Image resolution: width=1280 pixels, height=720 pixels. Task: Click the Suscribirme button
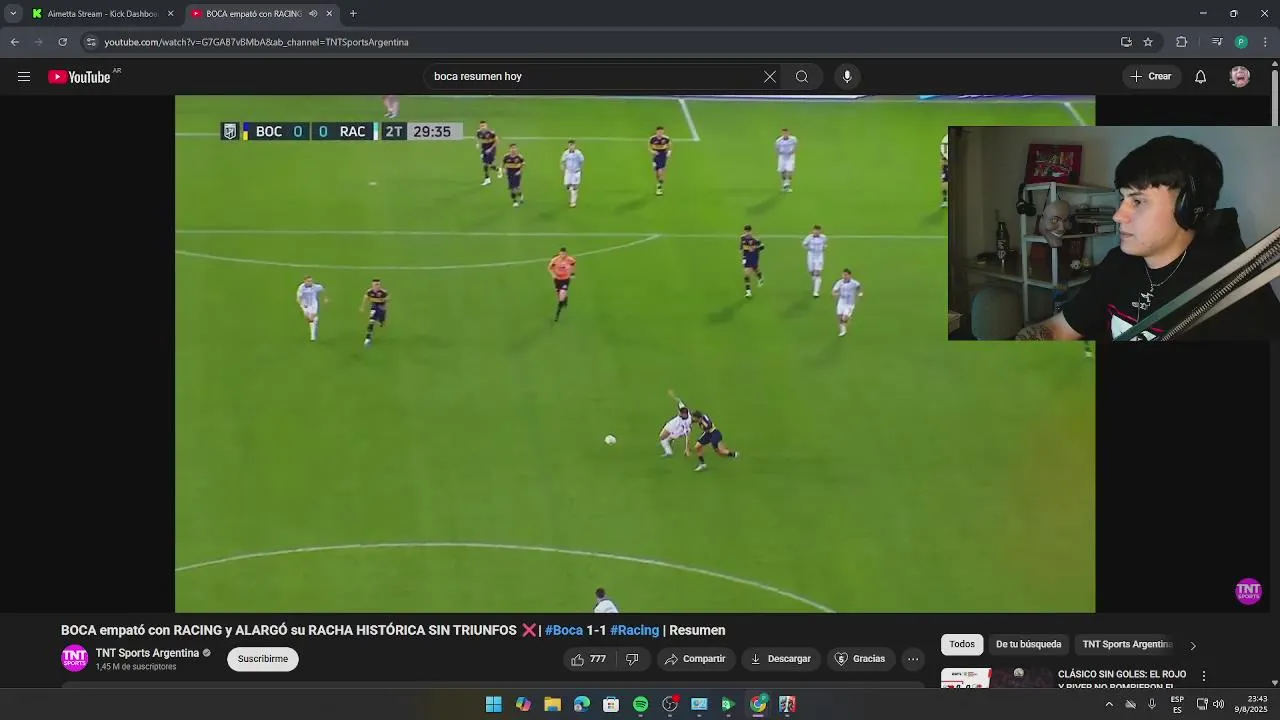coord(263,659)
